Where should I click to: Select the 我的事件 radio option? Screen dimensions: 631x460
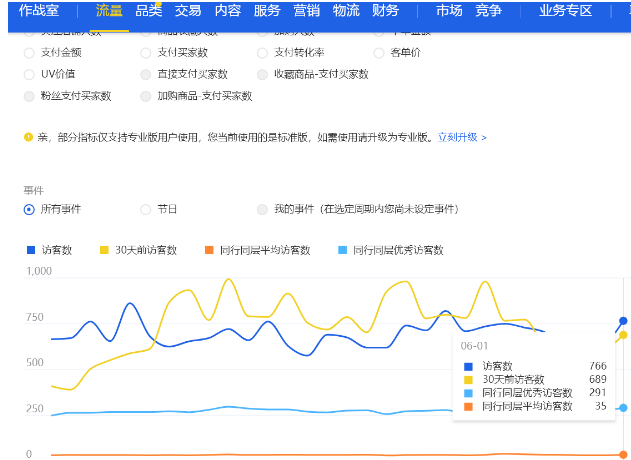click(x=262, y=210)
